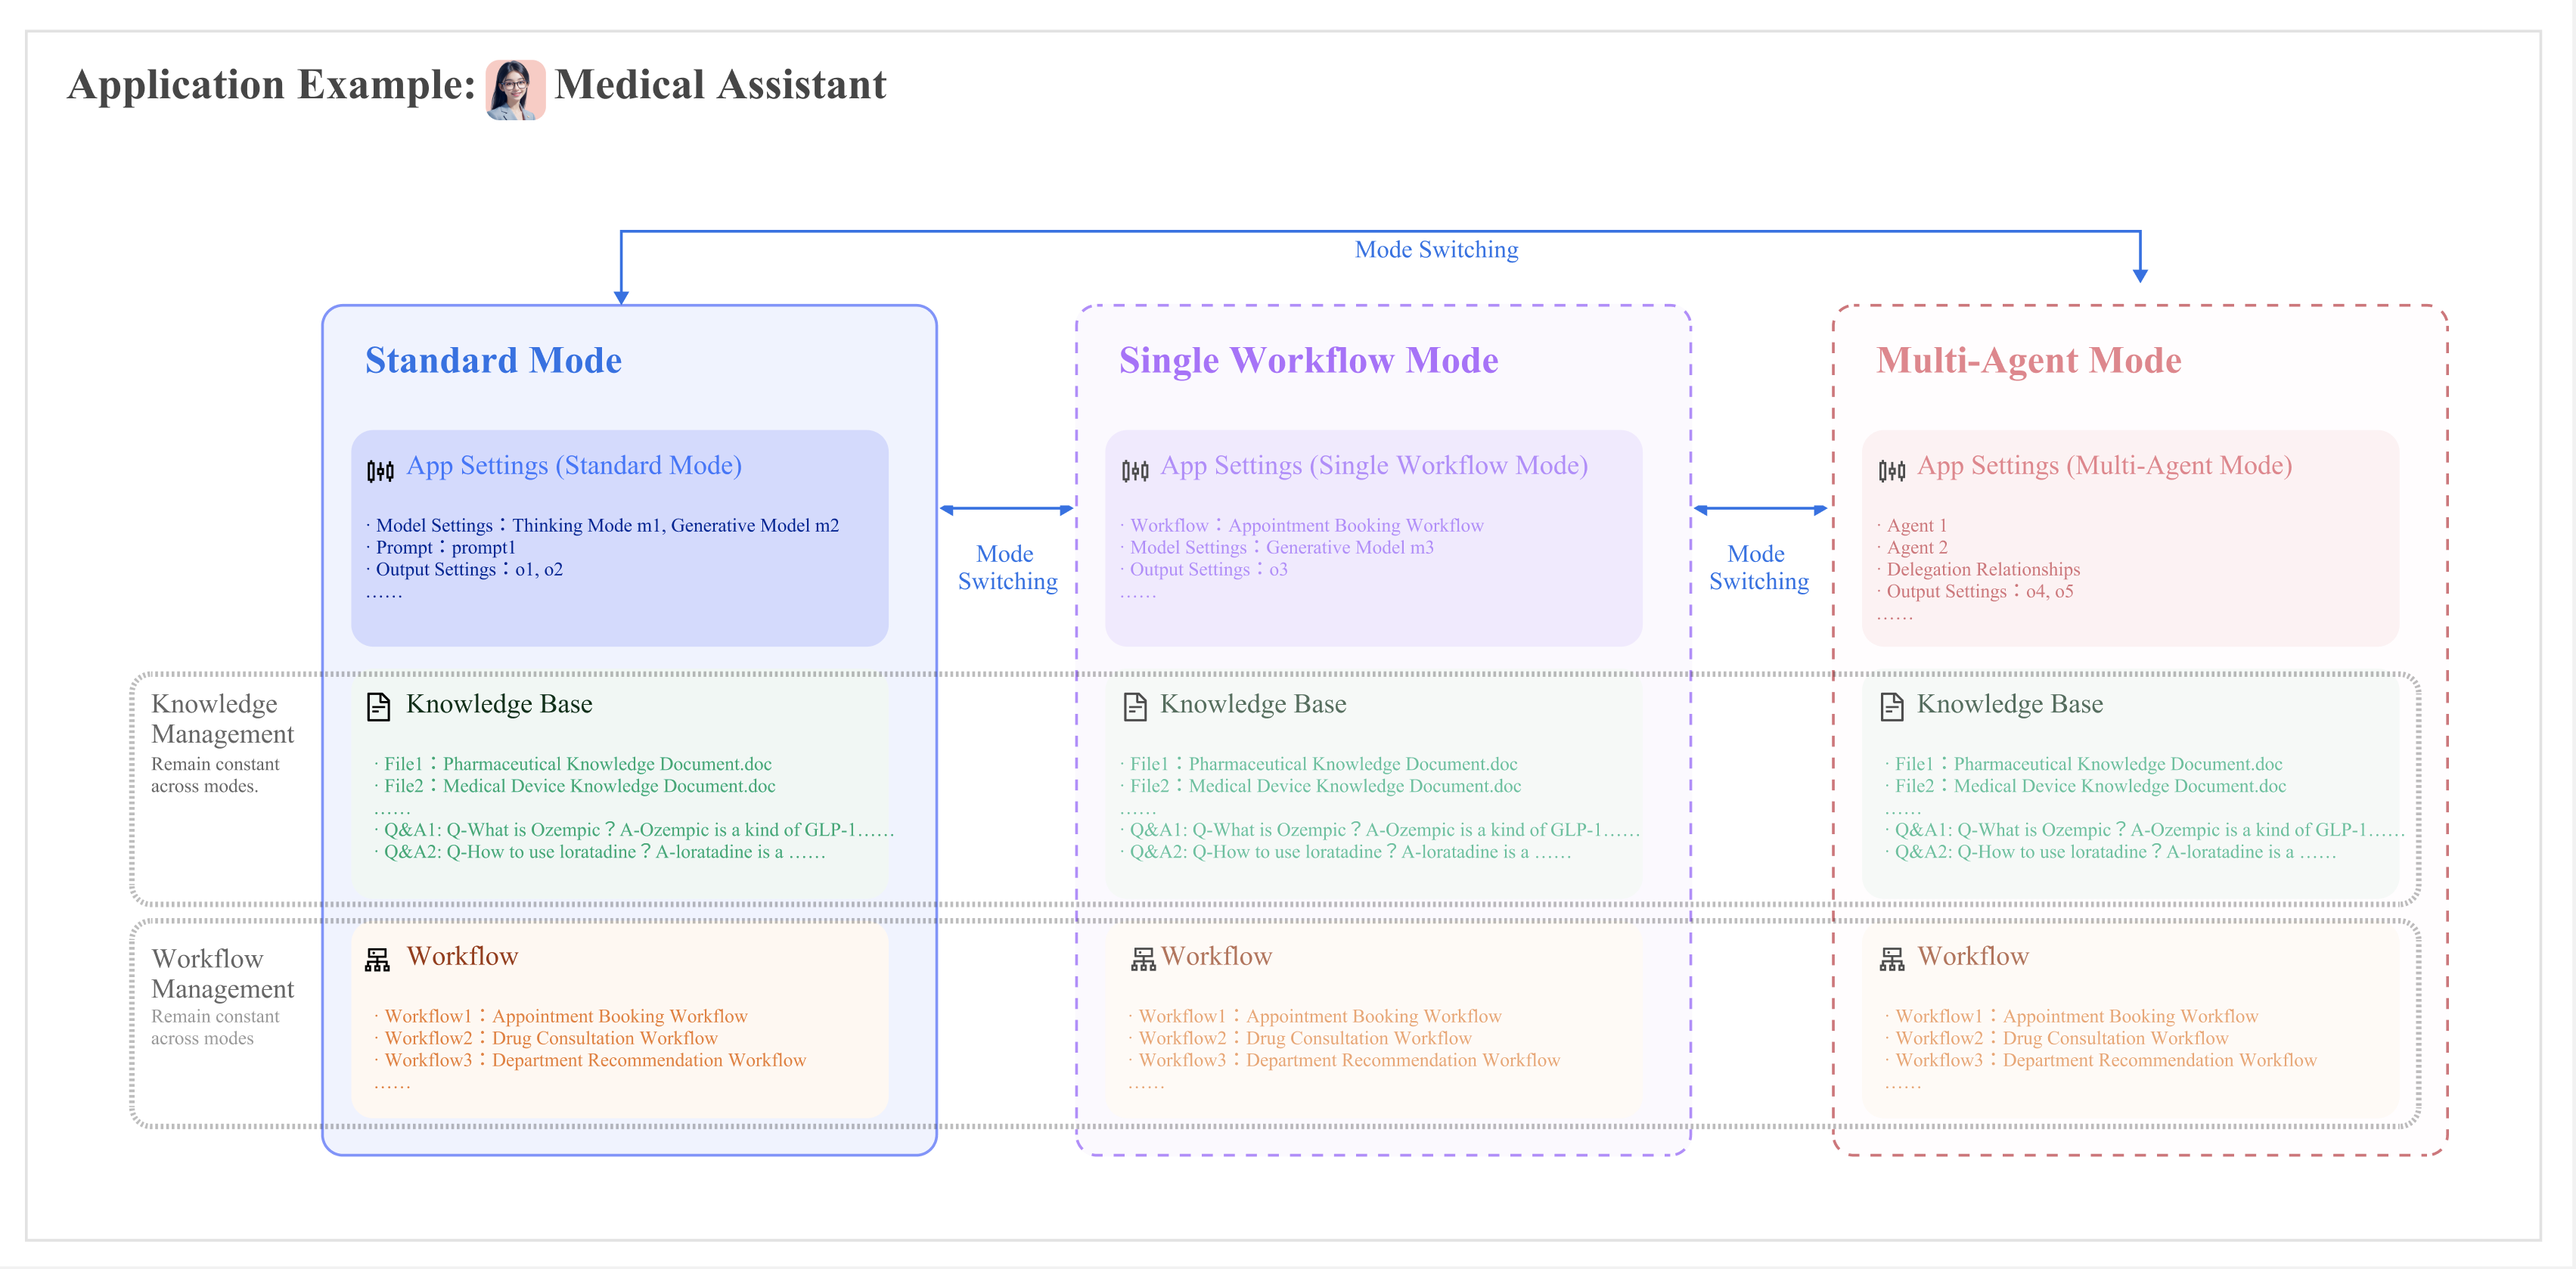
Task: Click Workflow Management label on left
Action: click(222, 973)
